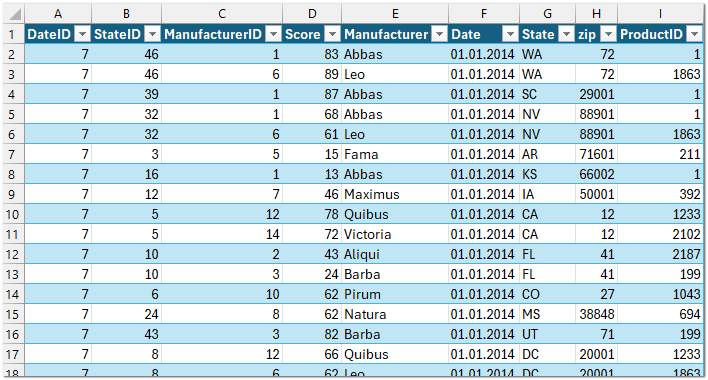708x380 pixels.
Task: Open the Date filter dropdown
Action: pos(510,34)
